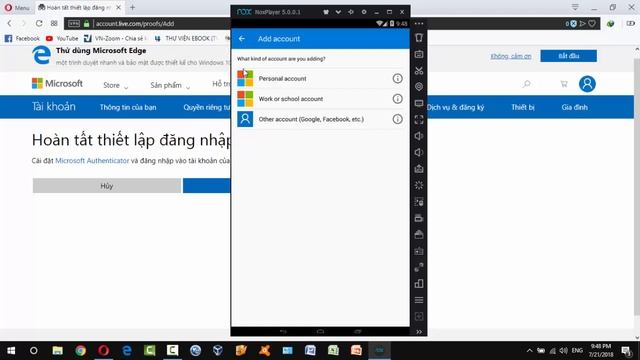Open Chrome from the taskbar

tap(80, 351)
